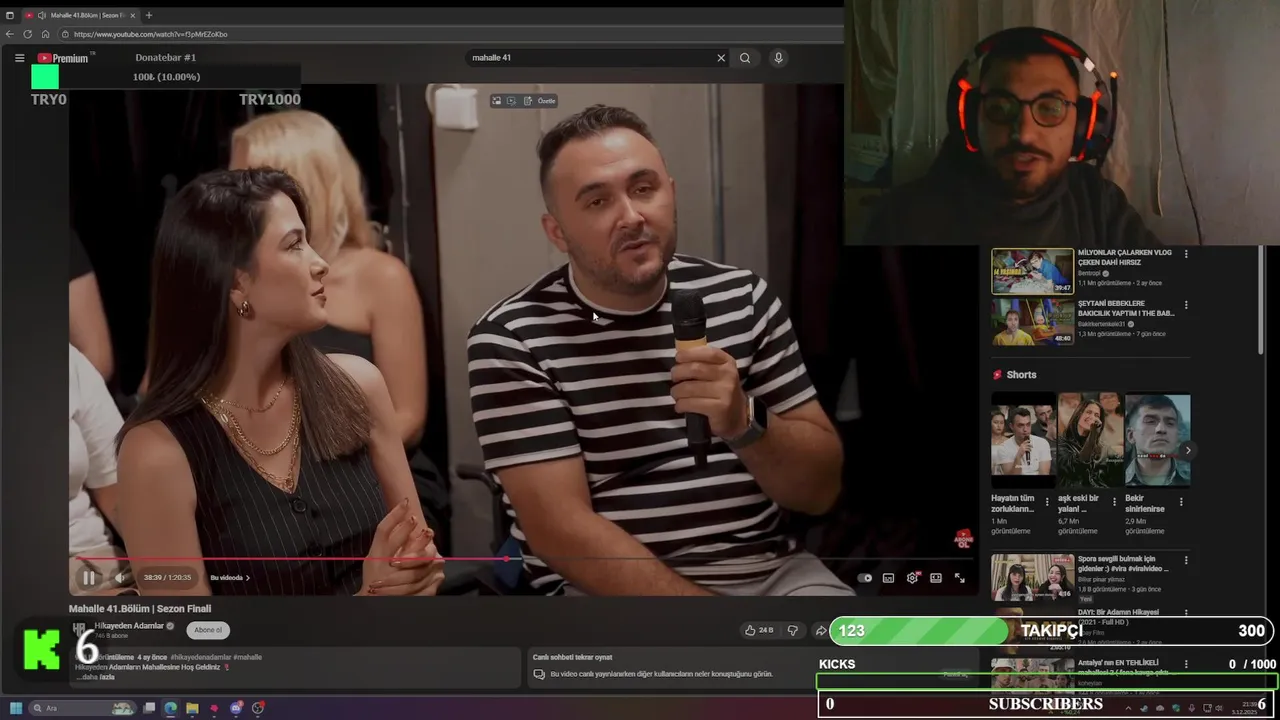Open options for 'ŞEYTANİ BEBEKLERE' video
1280x720 pixels.
[1186, 304]
